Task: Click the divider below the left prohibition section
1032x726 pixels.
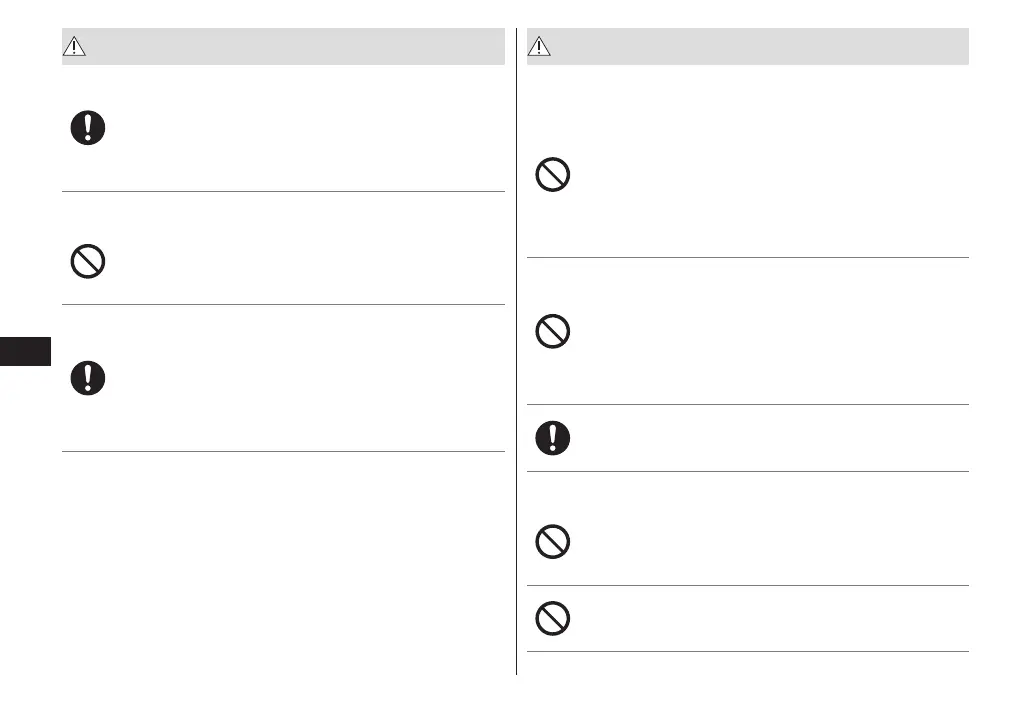Action: [x=283, y=304]
